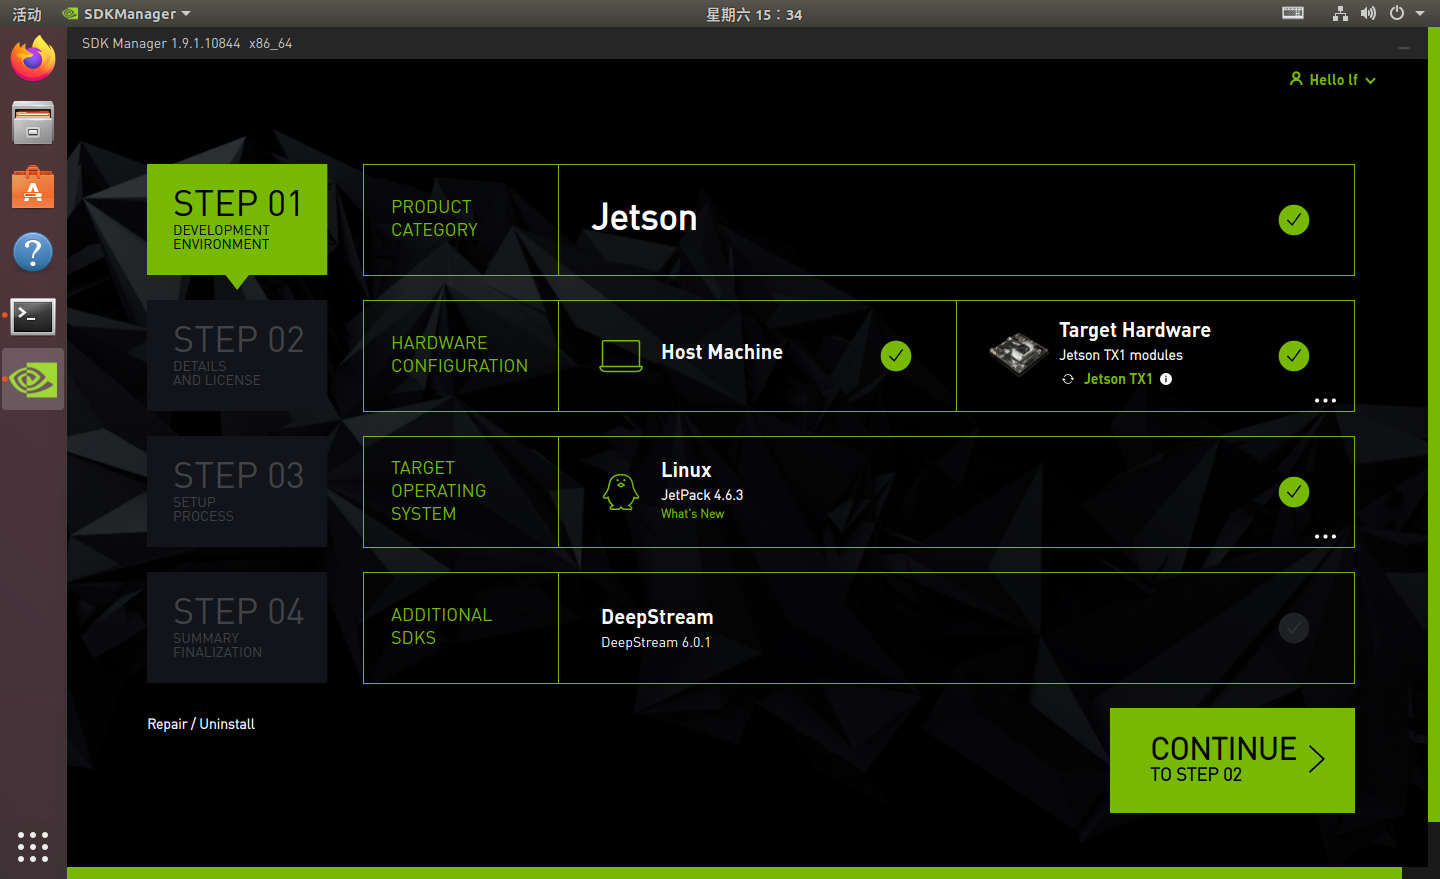
Task: Open the Files manager dock icon
Action: [33, 123]
